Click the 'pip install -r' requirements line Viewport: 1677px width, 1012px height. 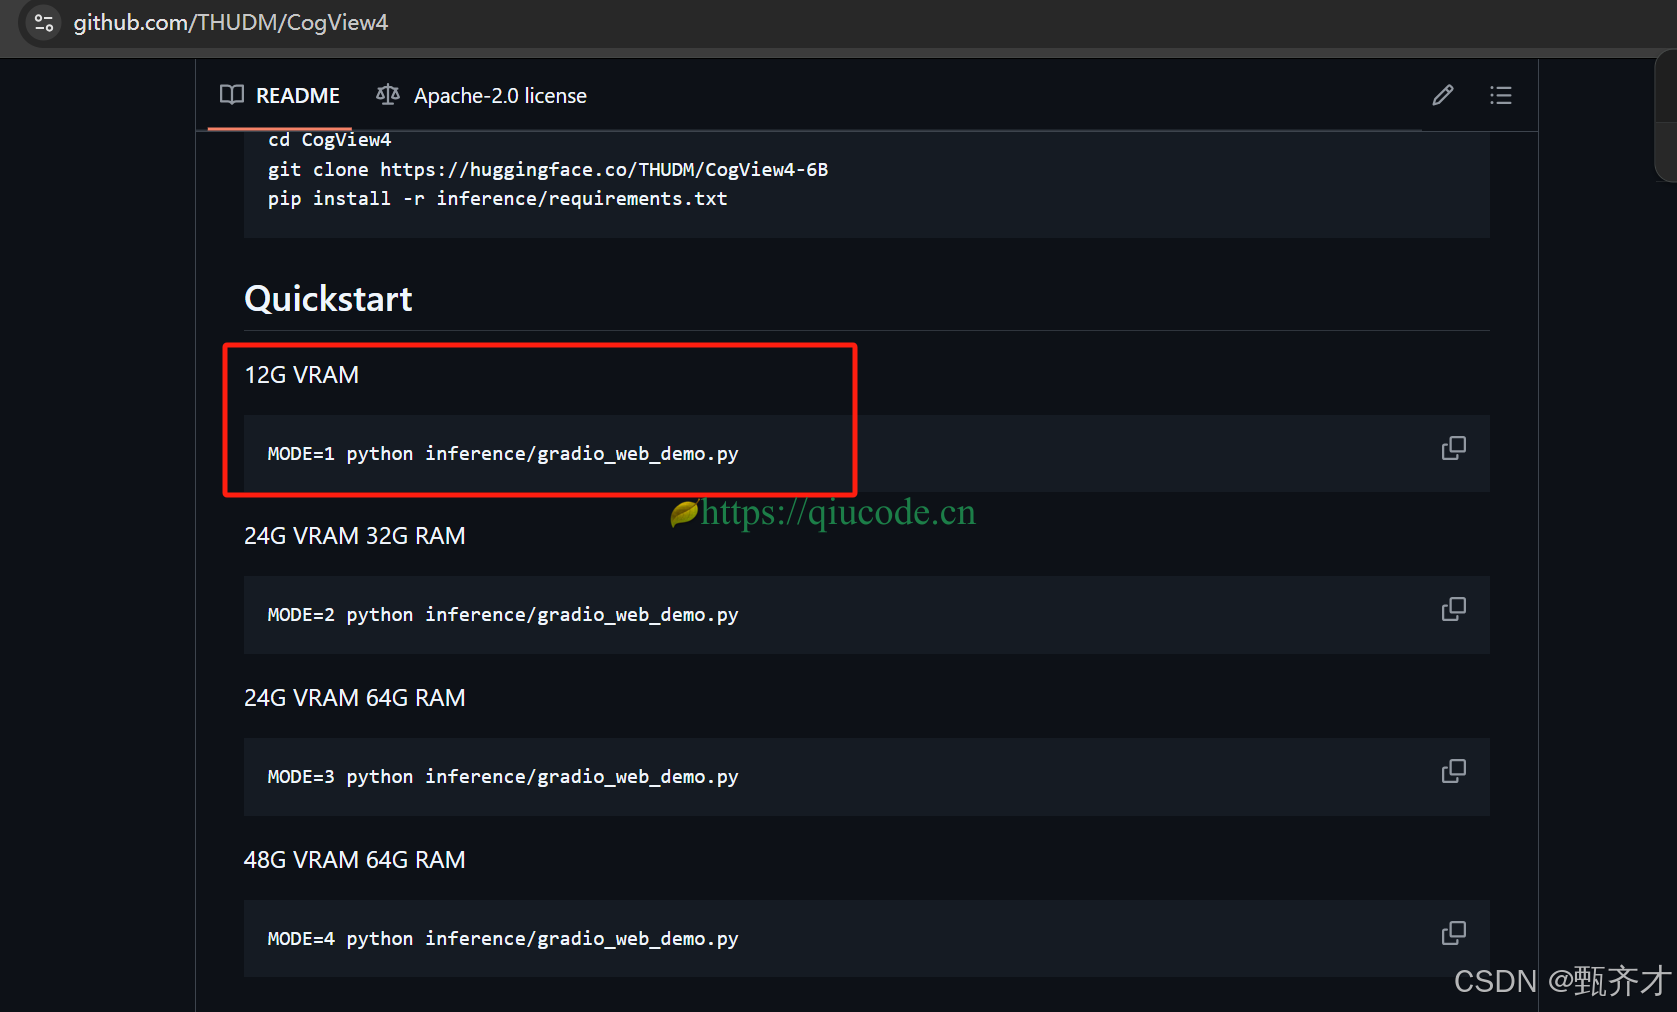498,198
